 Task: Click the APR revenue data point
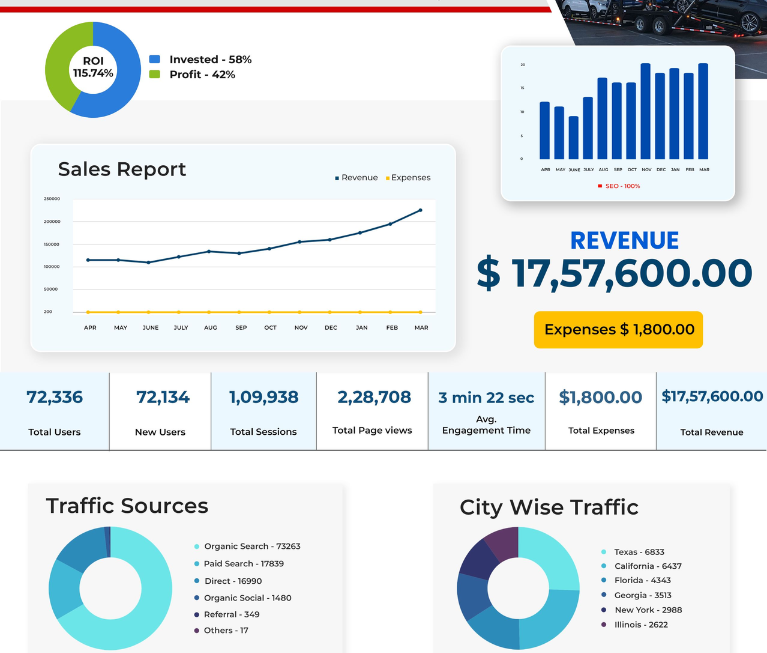88,260
